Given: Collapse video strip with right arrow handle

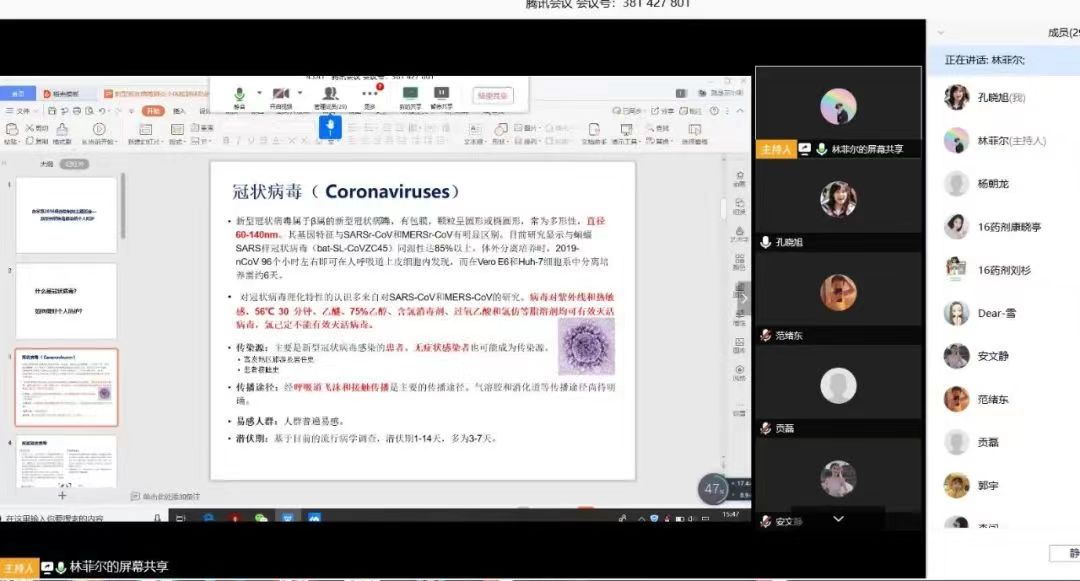Looking at the screenshot, I should (744, 299).
